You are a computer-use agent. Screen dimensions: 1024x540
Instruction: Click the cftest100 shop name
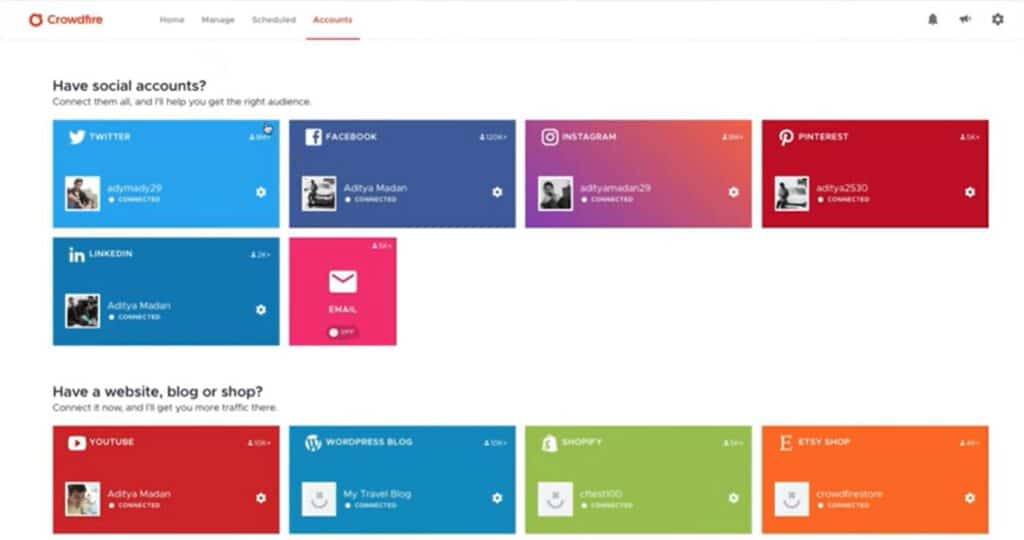[x=601, y=494]
